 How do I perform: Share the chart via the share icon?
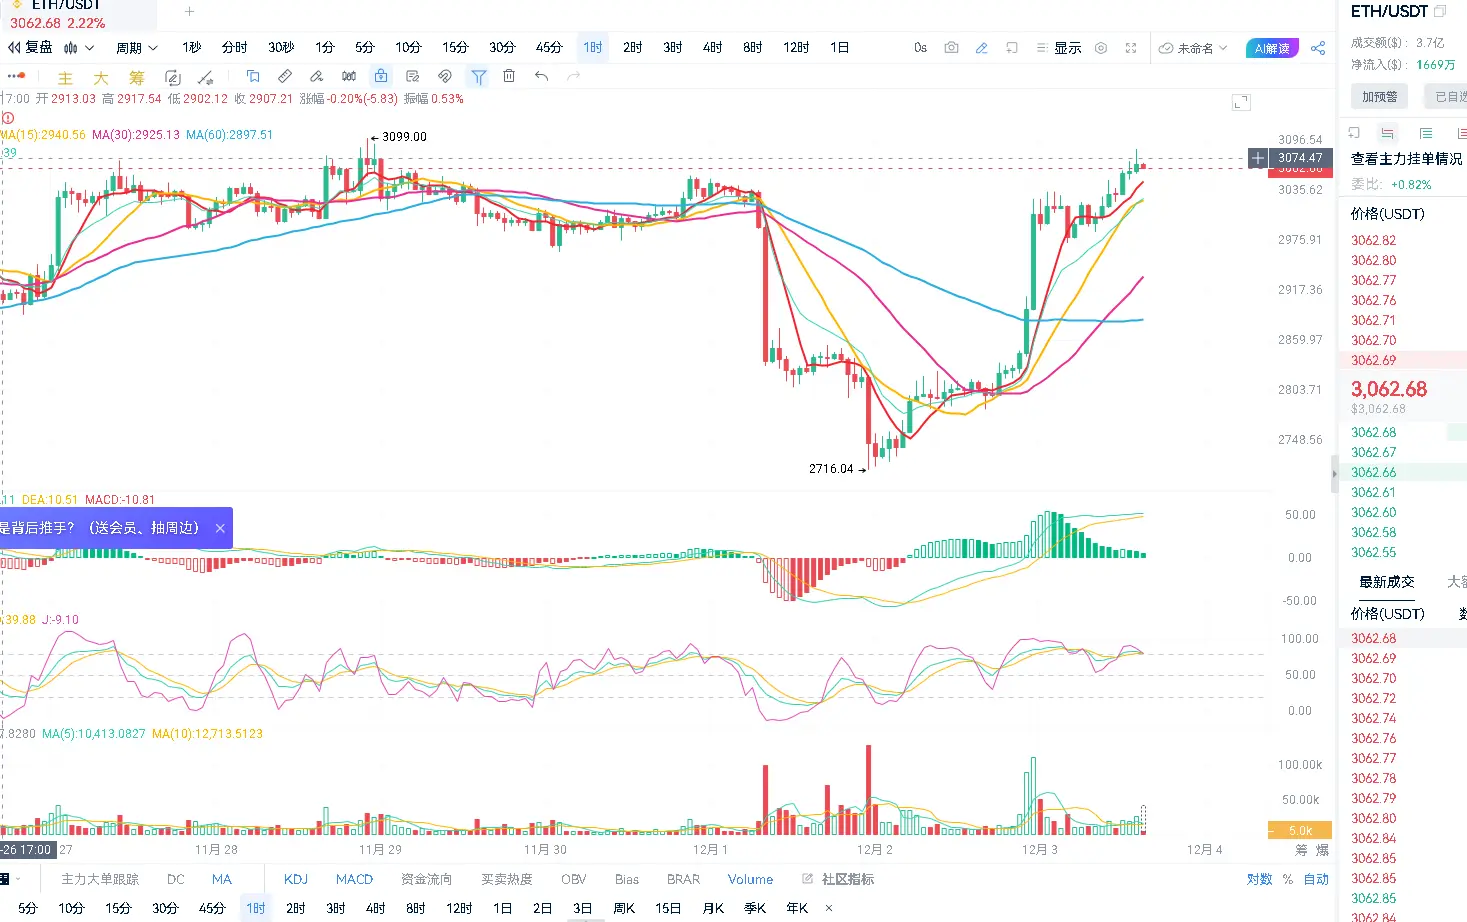pyautogui.click(x=1318, y=47)
